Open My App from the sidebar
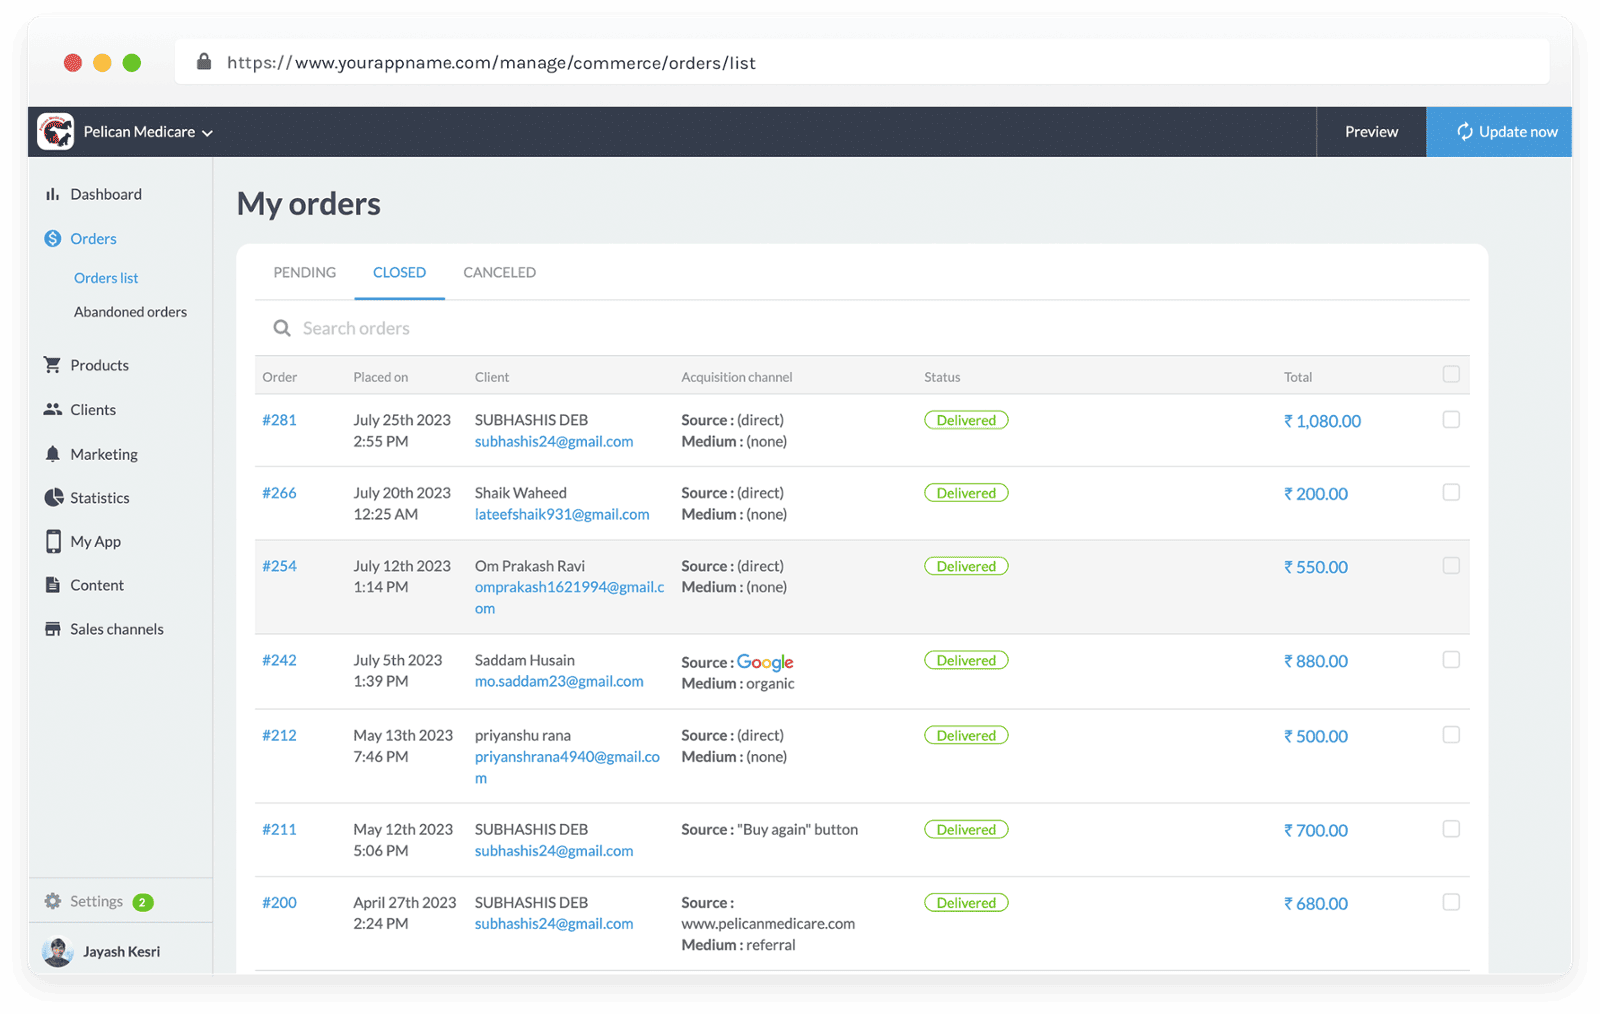Image resolution: width=1600 pixels, height=1014 pixels. click(x=52, y=541)
